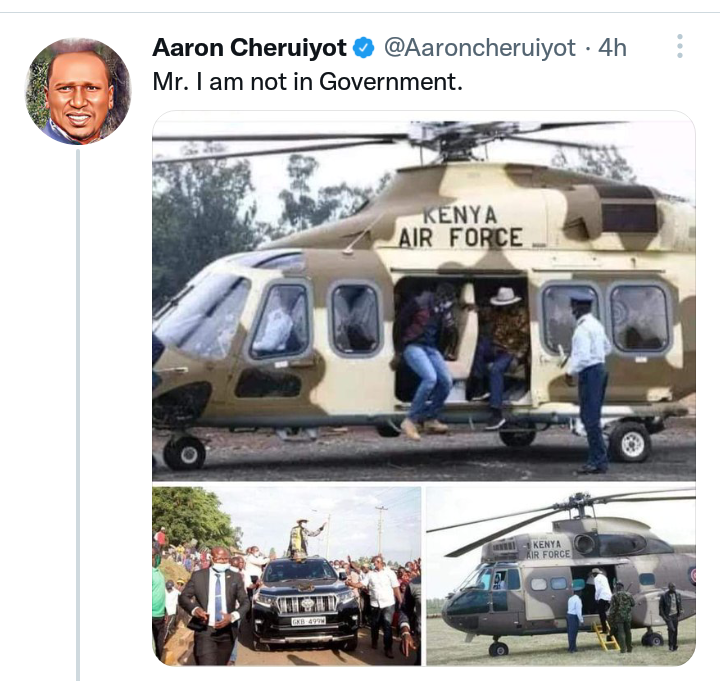
Task: Open the small grey helicopter photo
Action: click(561, 576)
